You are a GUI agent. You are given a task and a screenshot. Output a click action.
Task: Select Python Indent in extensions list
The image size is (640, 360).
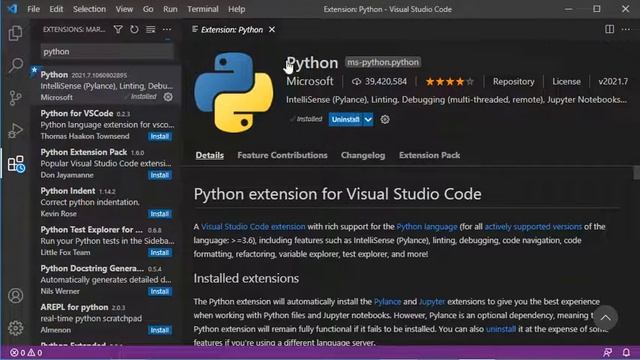coord(107,202)
